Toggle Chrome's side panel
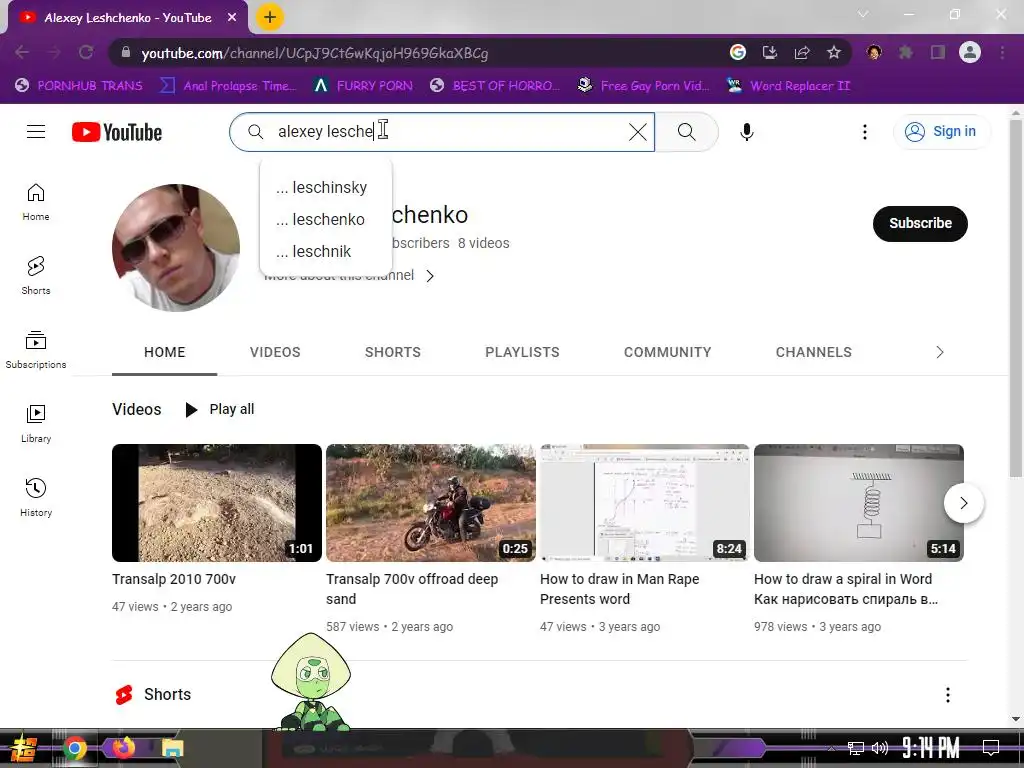The image size is (1024, 768). click(x=938, y=52)
